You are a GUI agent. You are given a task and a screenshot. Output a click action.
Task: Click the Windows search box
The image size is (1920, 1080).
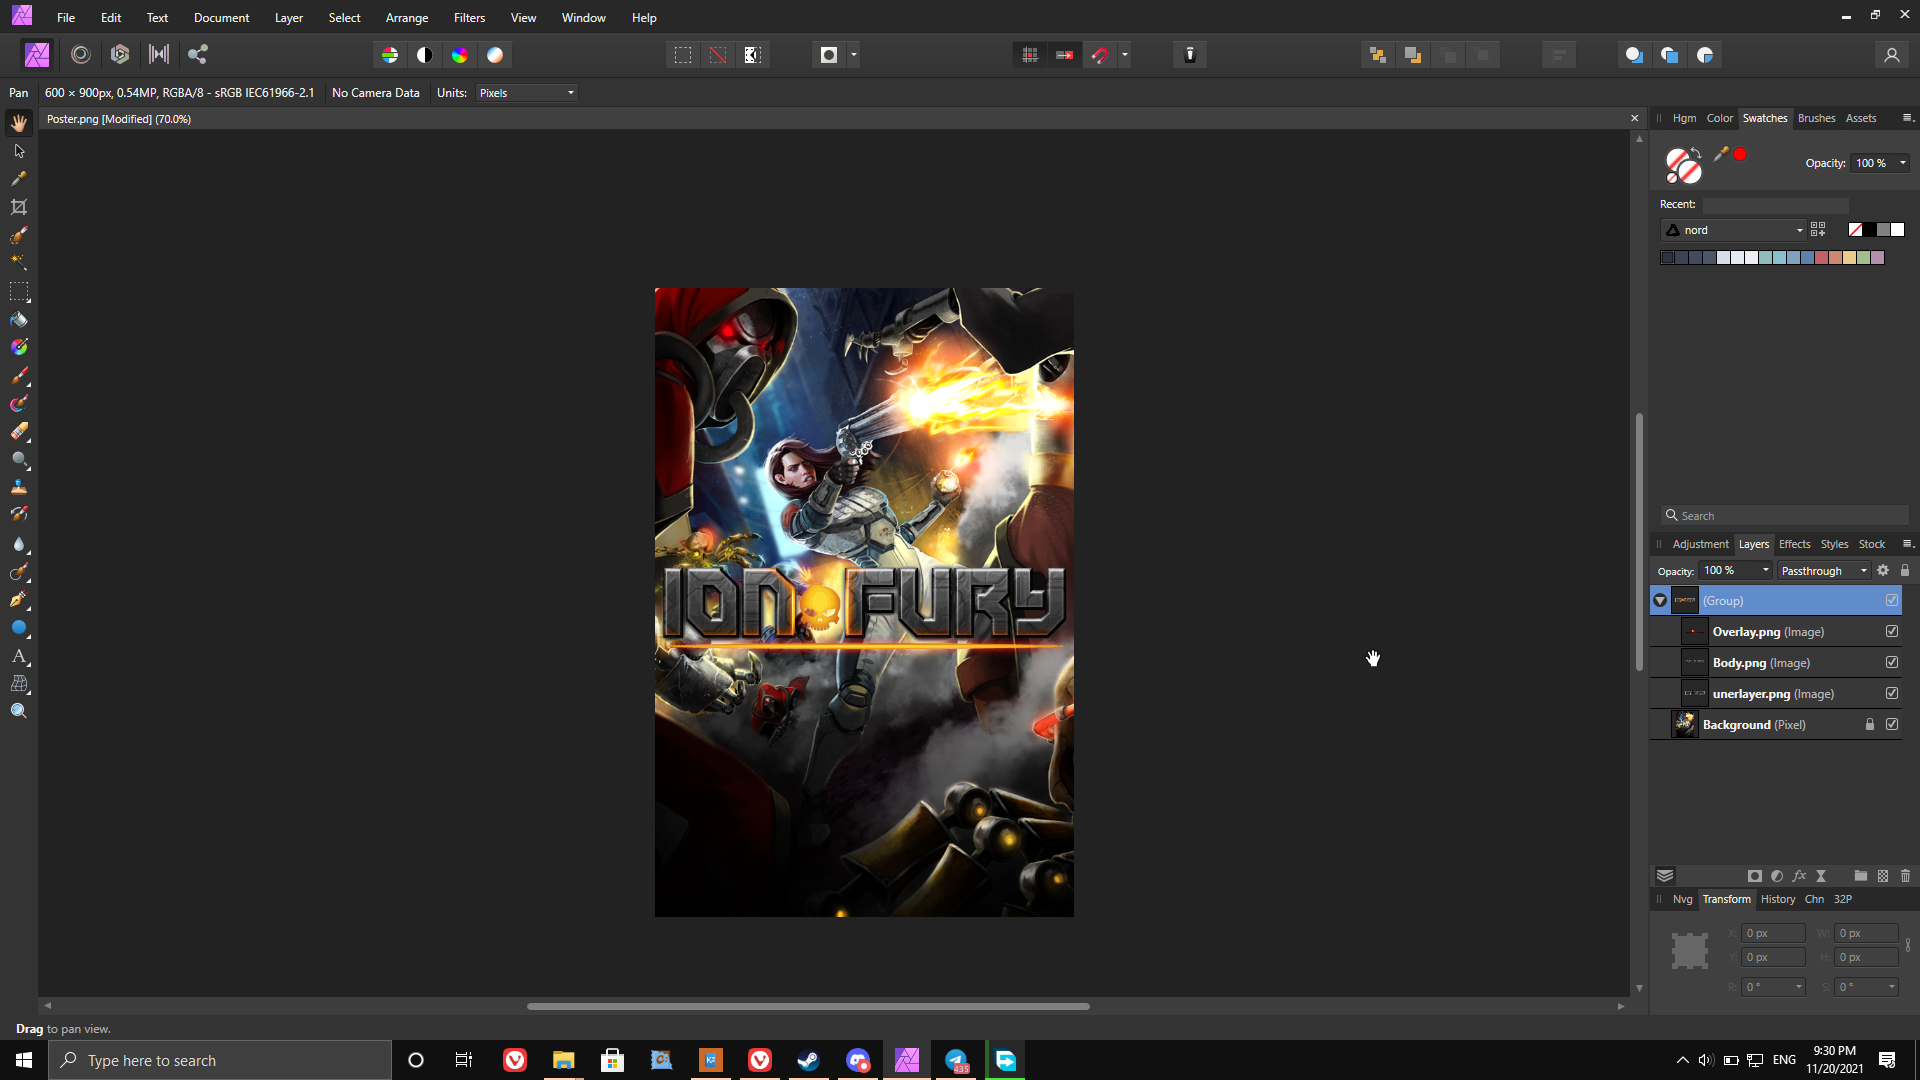(220, 1060)
